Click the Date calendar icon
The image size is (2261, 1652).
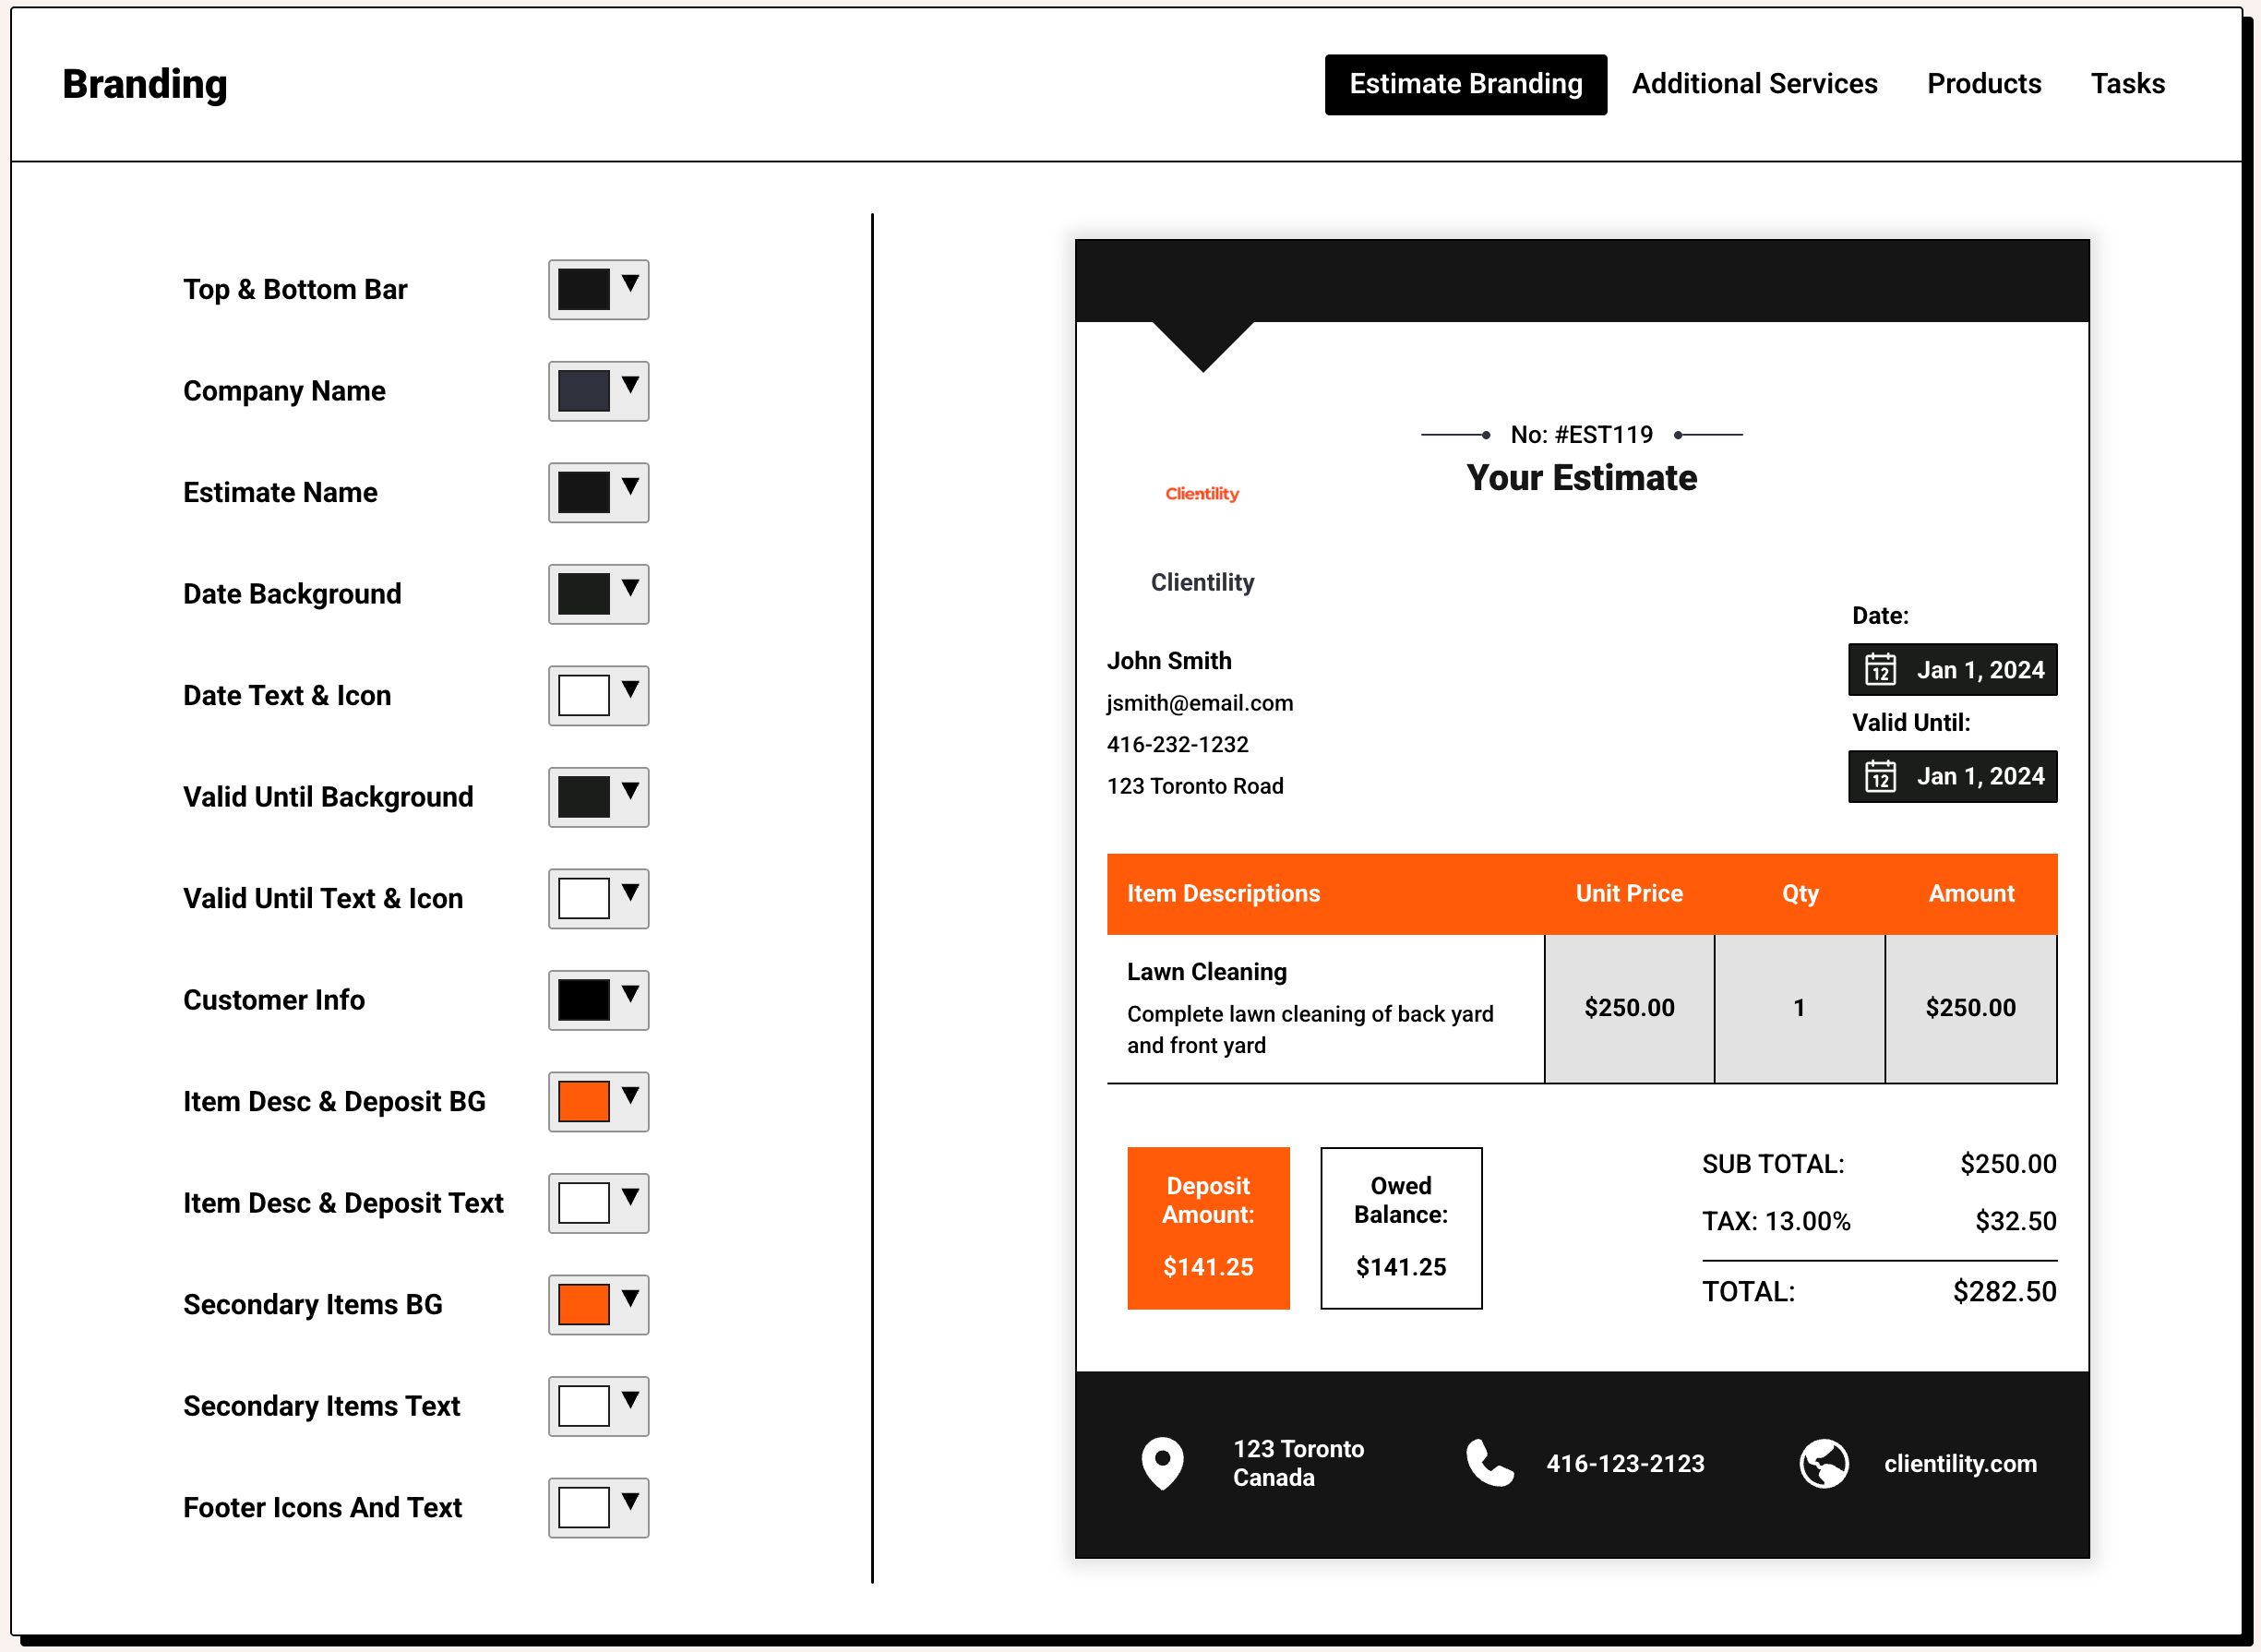tap(1880, 670)
